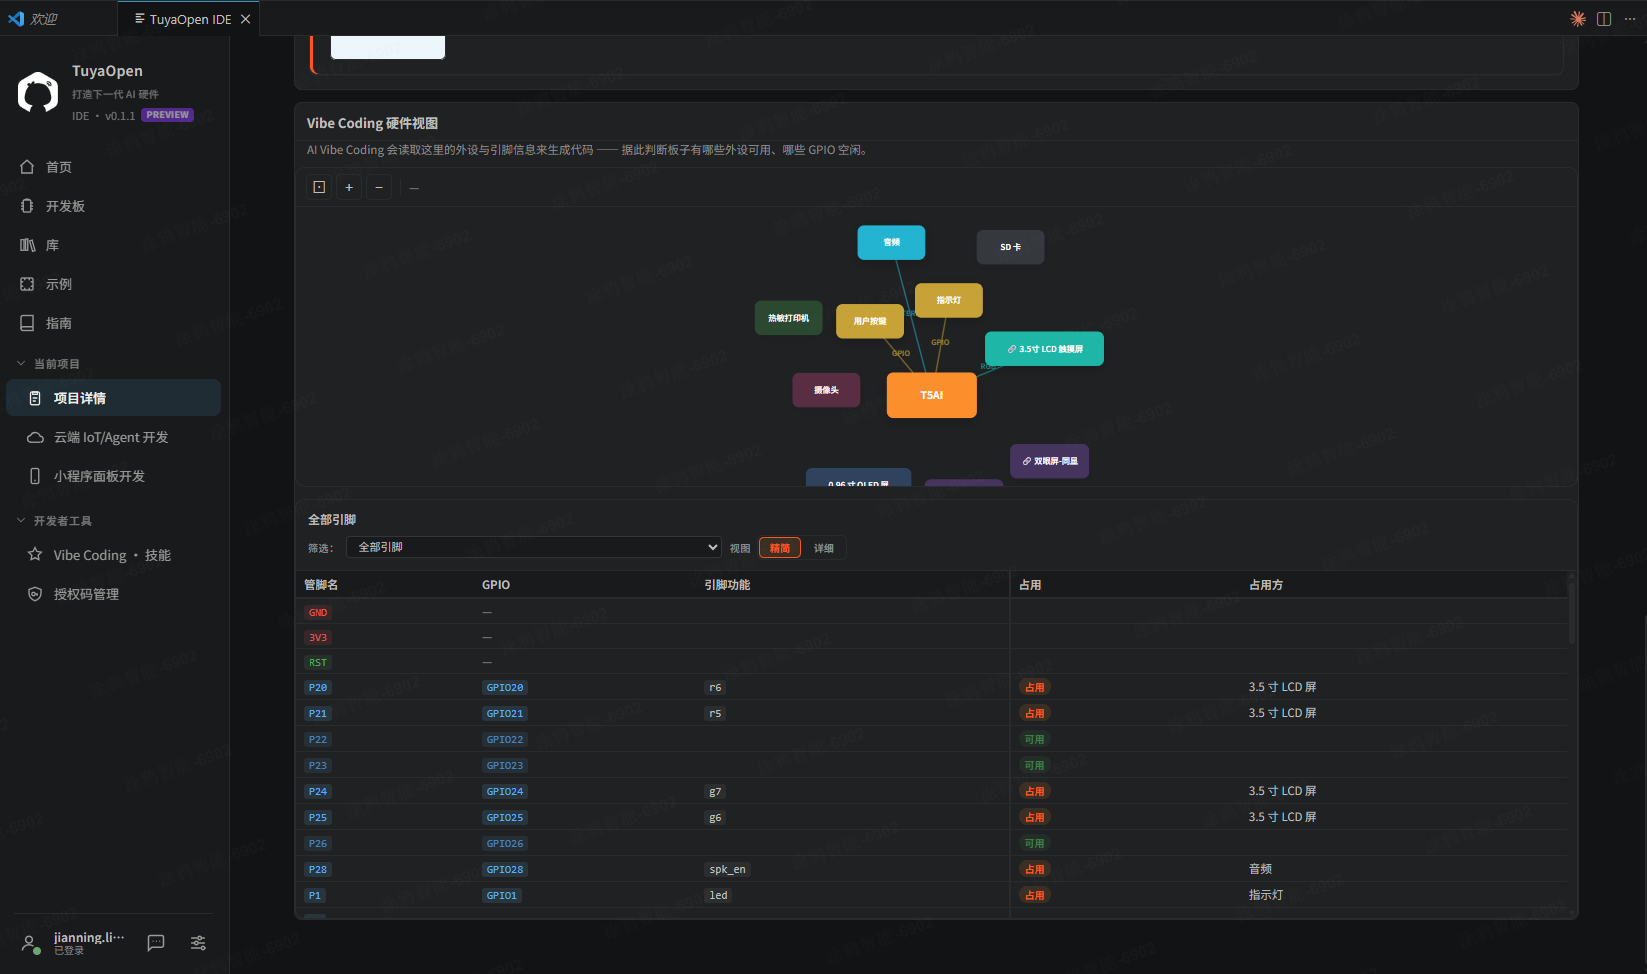This screenshot has height=974, width=1647.
Task: Zoom out the hardware graph
Action: (379, 187)
